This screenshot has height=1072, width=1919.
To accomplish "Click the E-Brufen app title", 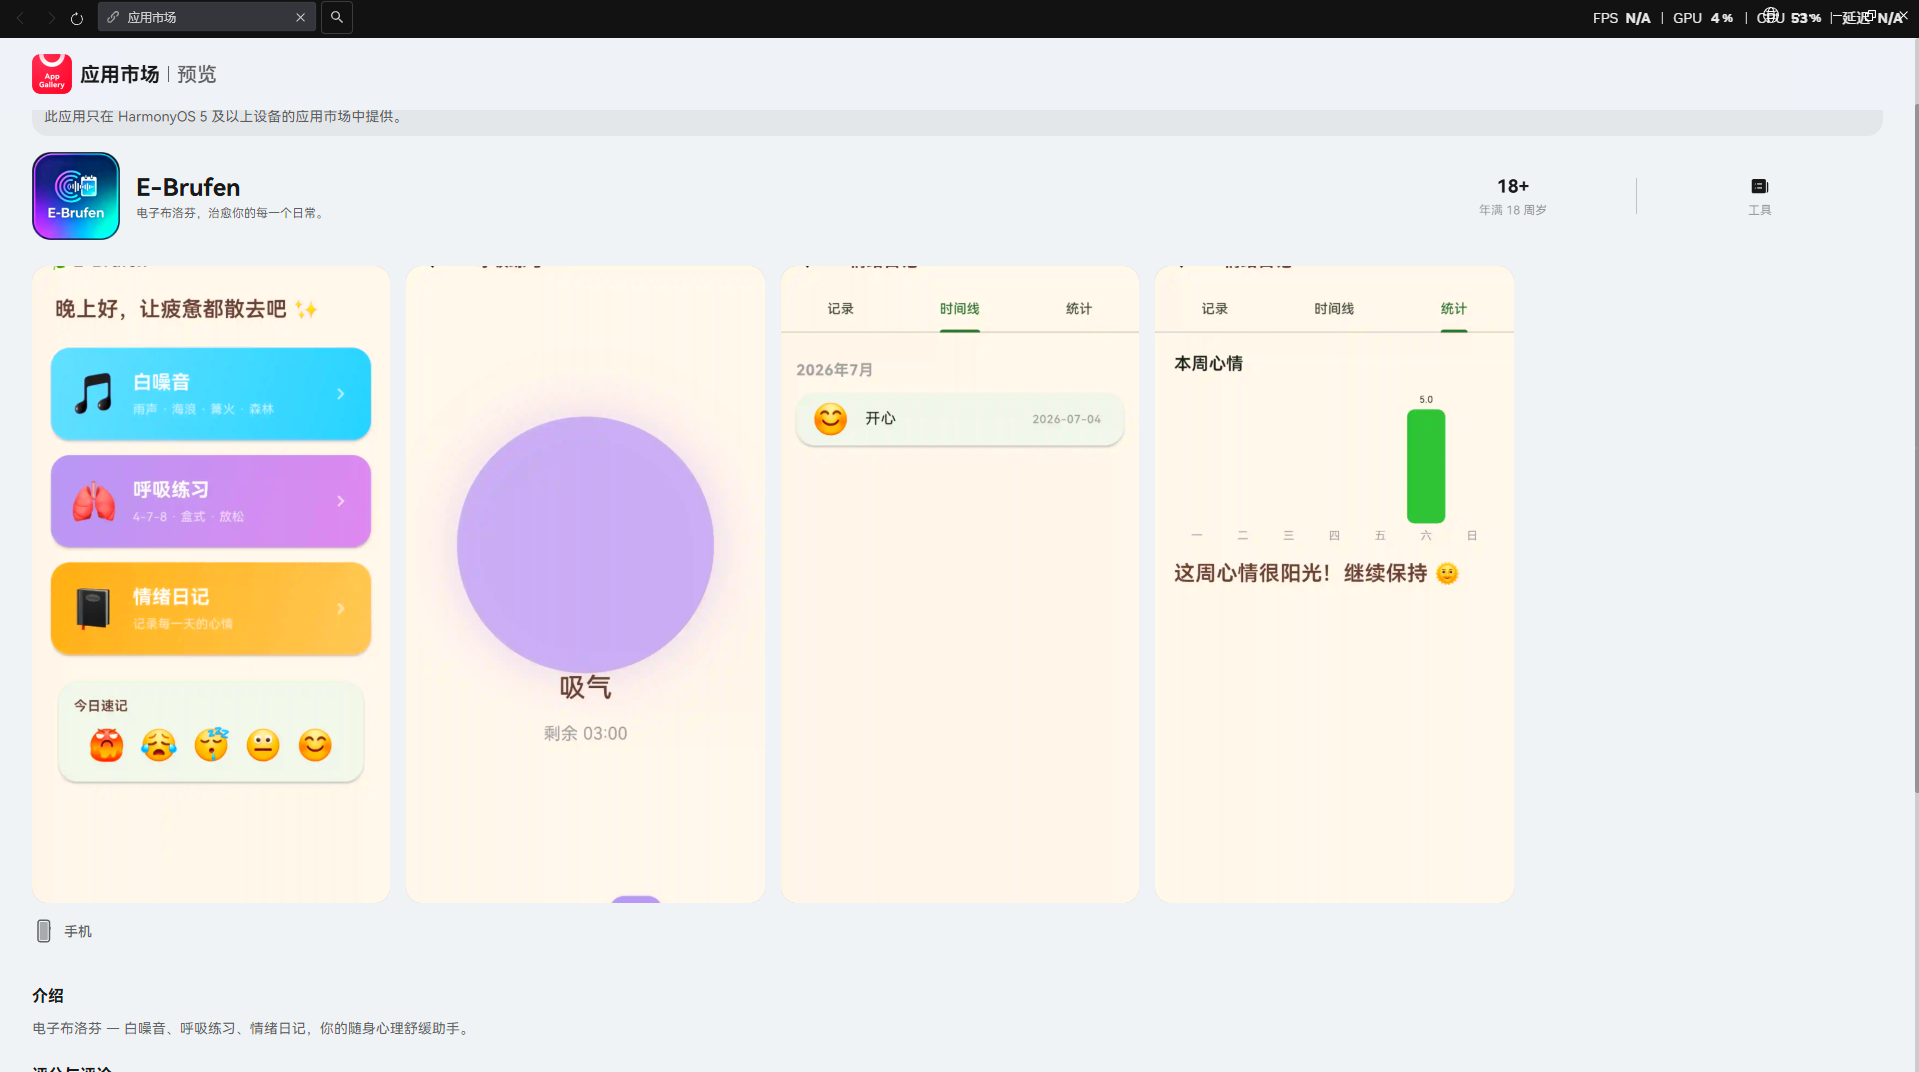I will (x=188, y=187).
